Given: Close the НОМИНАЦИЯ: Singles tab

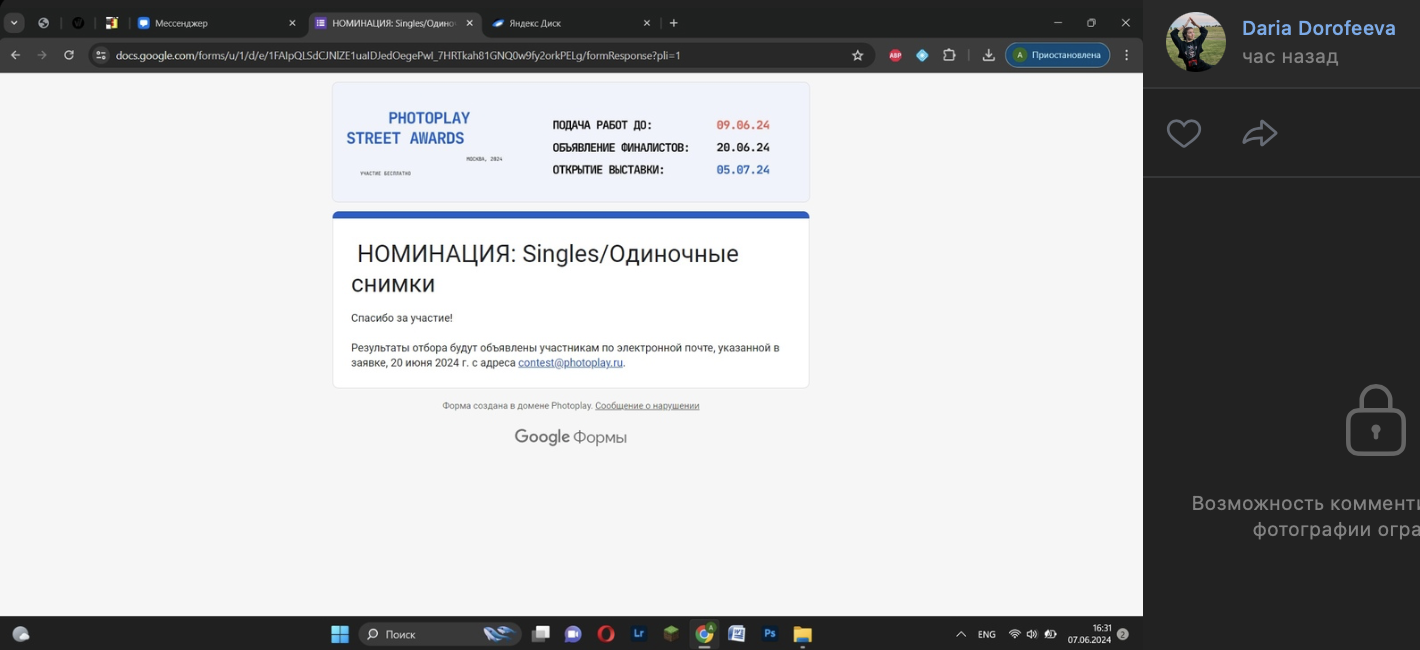Looking at the screenshot, I should click(469, 23).
